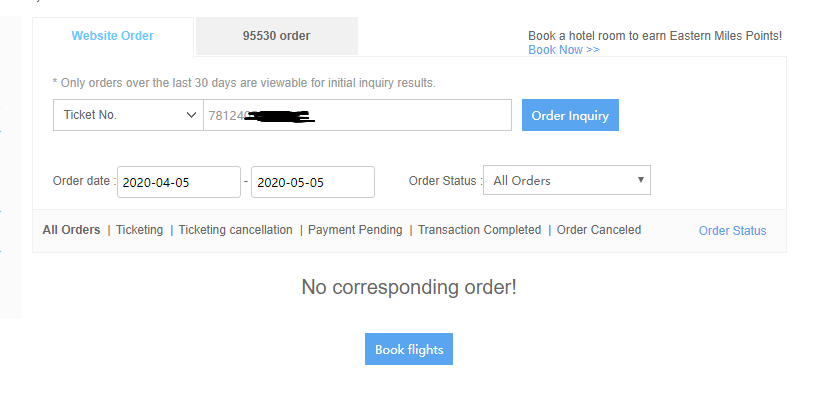Click the No corresponding order! message
The image size is (814, 395).
point(409,287)
